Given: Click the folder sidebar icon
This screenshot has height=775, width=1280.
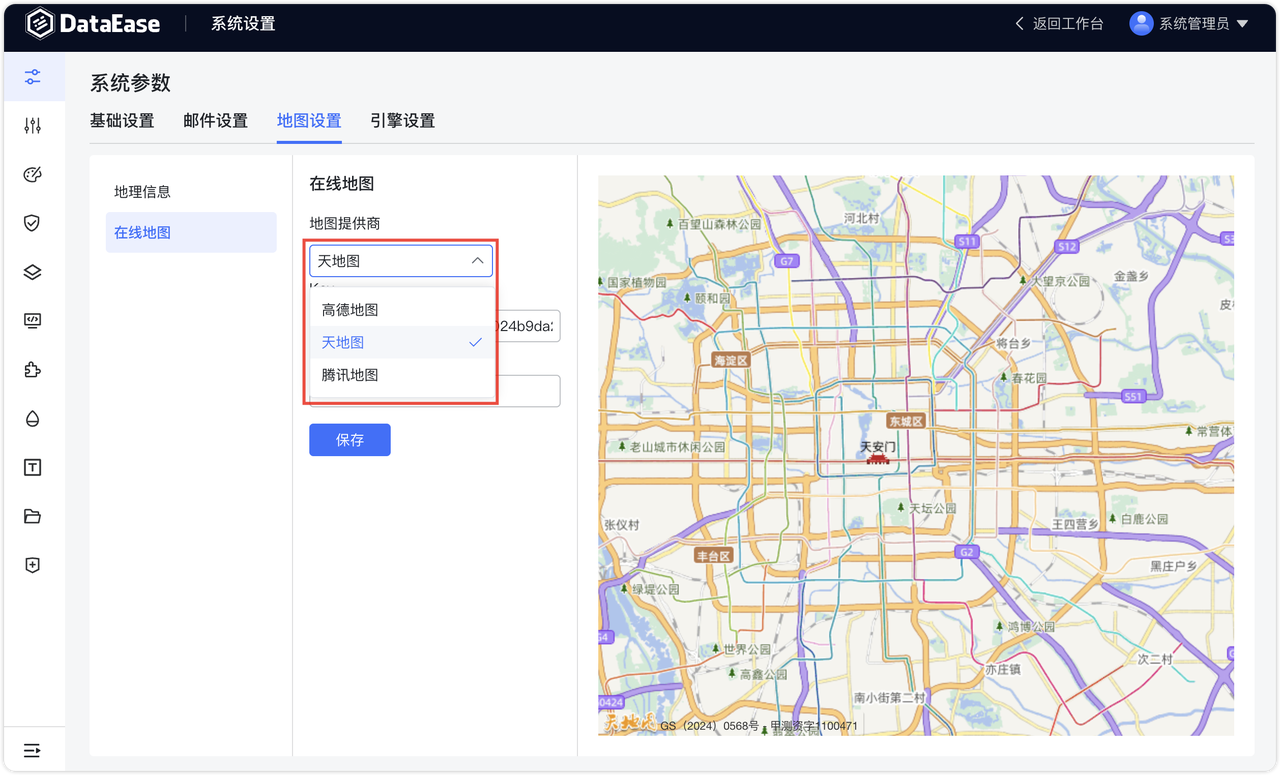Looking at the screenshot, I should (33, 516).
